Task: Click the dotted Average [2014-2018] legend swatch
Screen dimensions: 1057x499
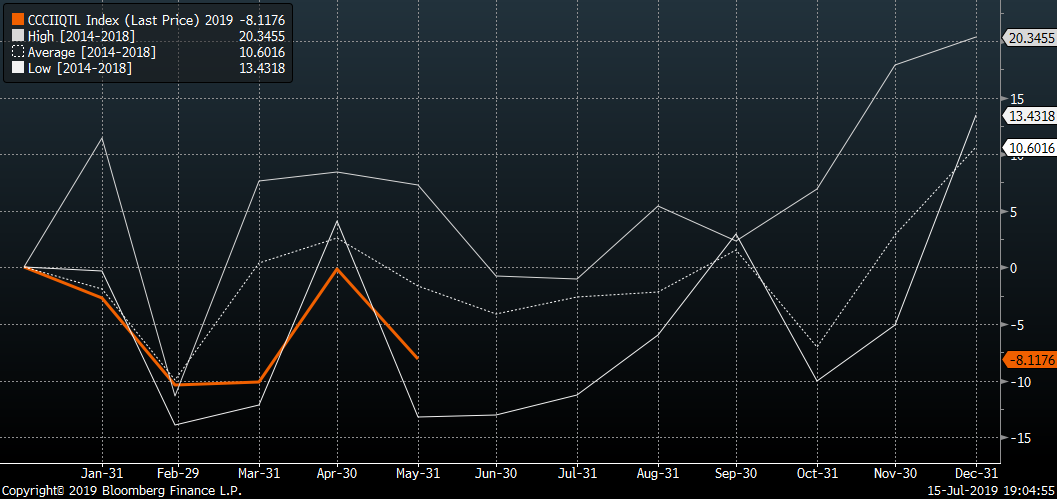Action: point(17,52)
